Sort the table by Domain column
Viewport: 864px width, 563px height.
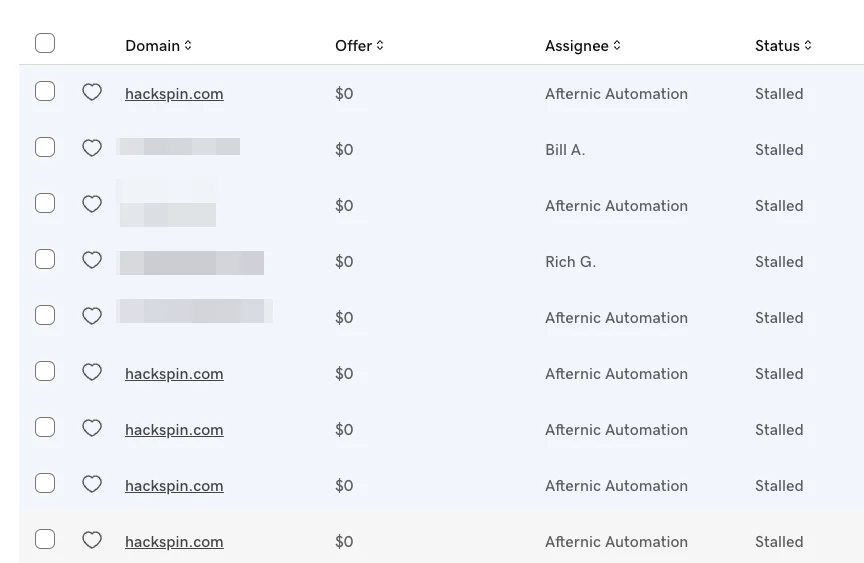(158, 46)
